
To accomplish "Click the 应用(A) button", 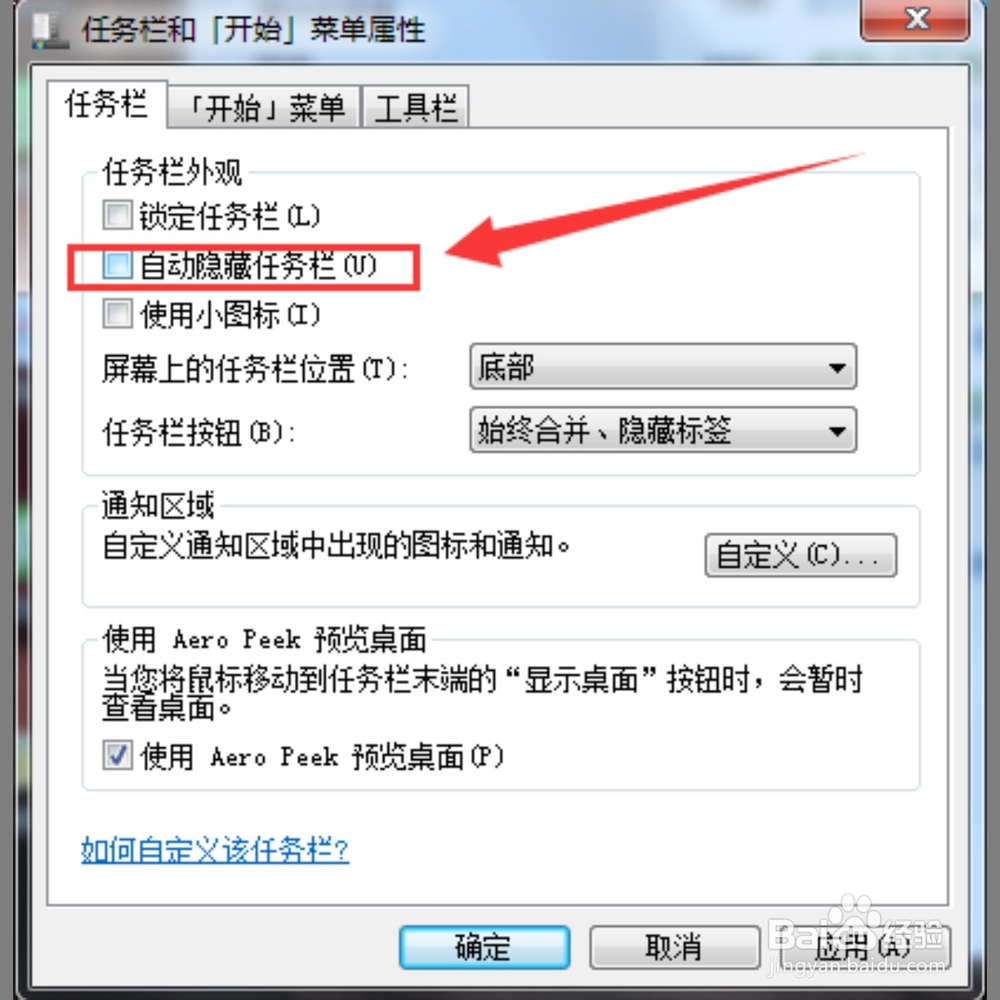I will (x=865, y=947).
